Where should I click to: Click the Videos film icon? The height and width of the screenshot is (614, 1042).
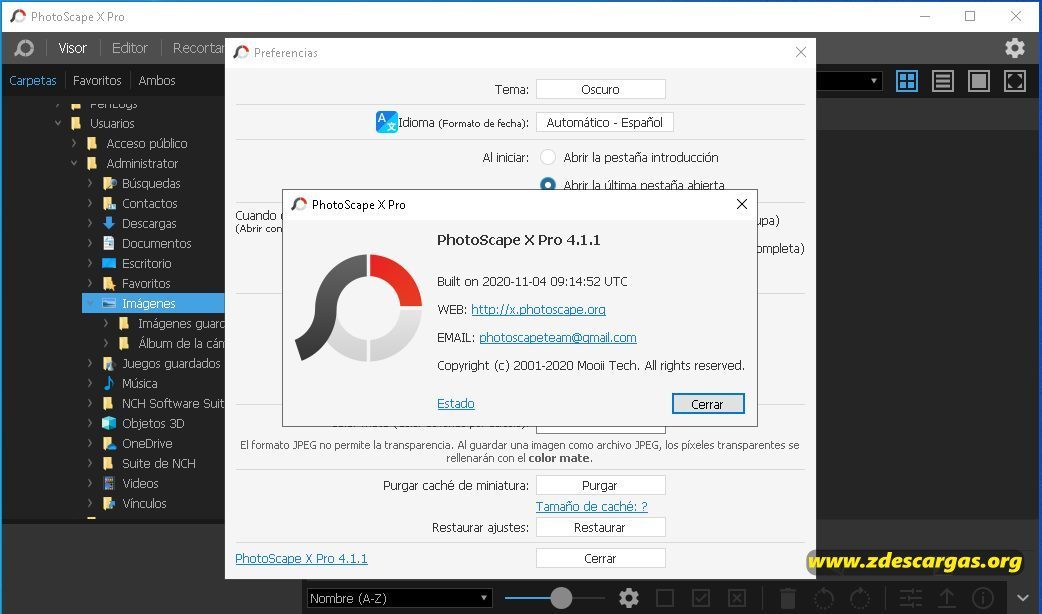click(x=109, y=483)
